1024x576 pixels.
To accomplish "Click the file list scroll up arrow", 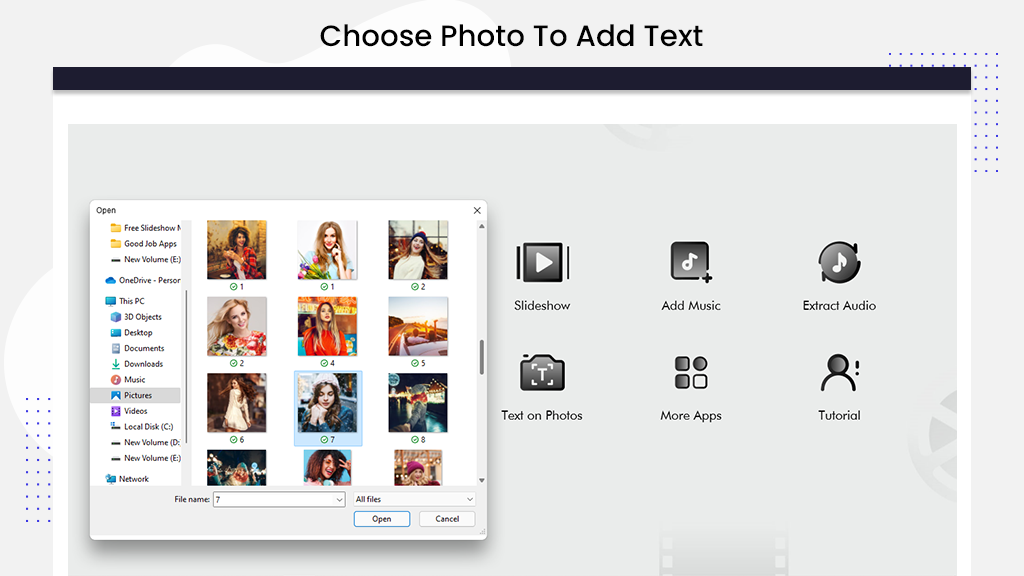I will pos(481,226).
